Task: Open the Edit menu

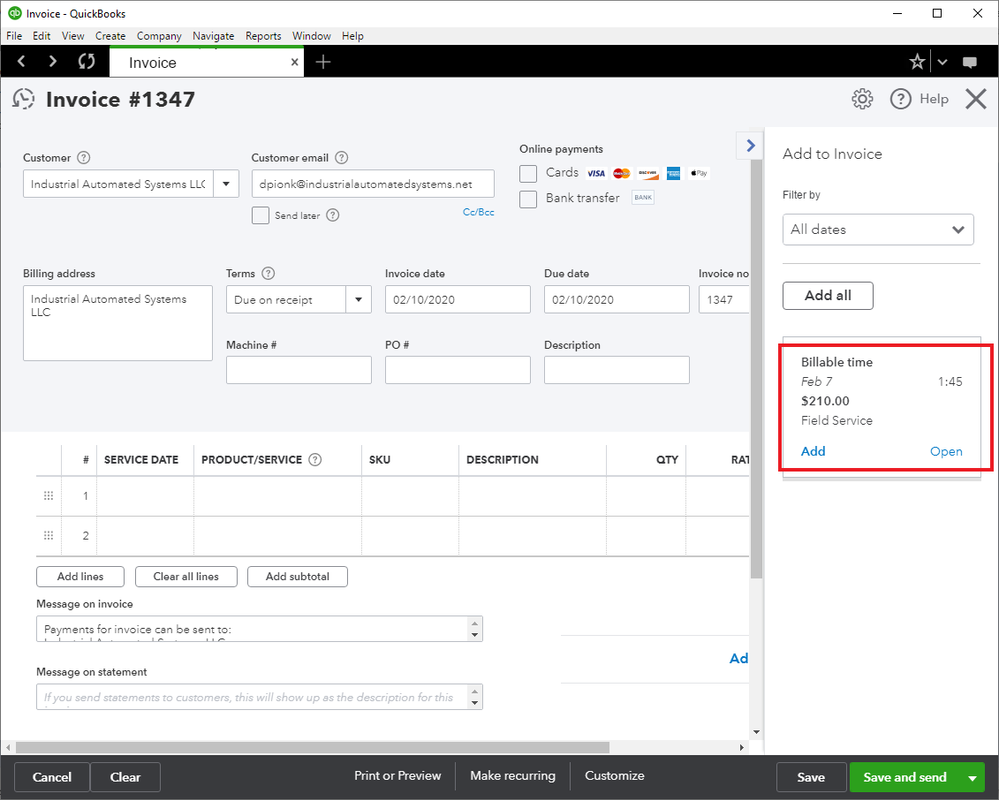Action: [41, 36]
